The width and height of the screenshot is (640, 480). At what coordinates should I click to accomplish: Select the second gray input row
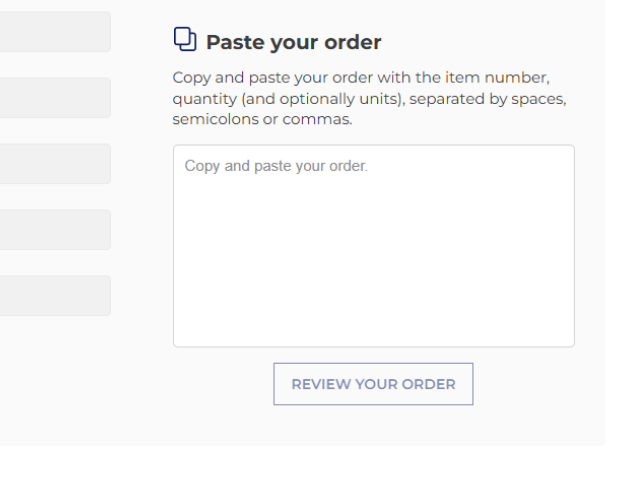tap(55, 98)
